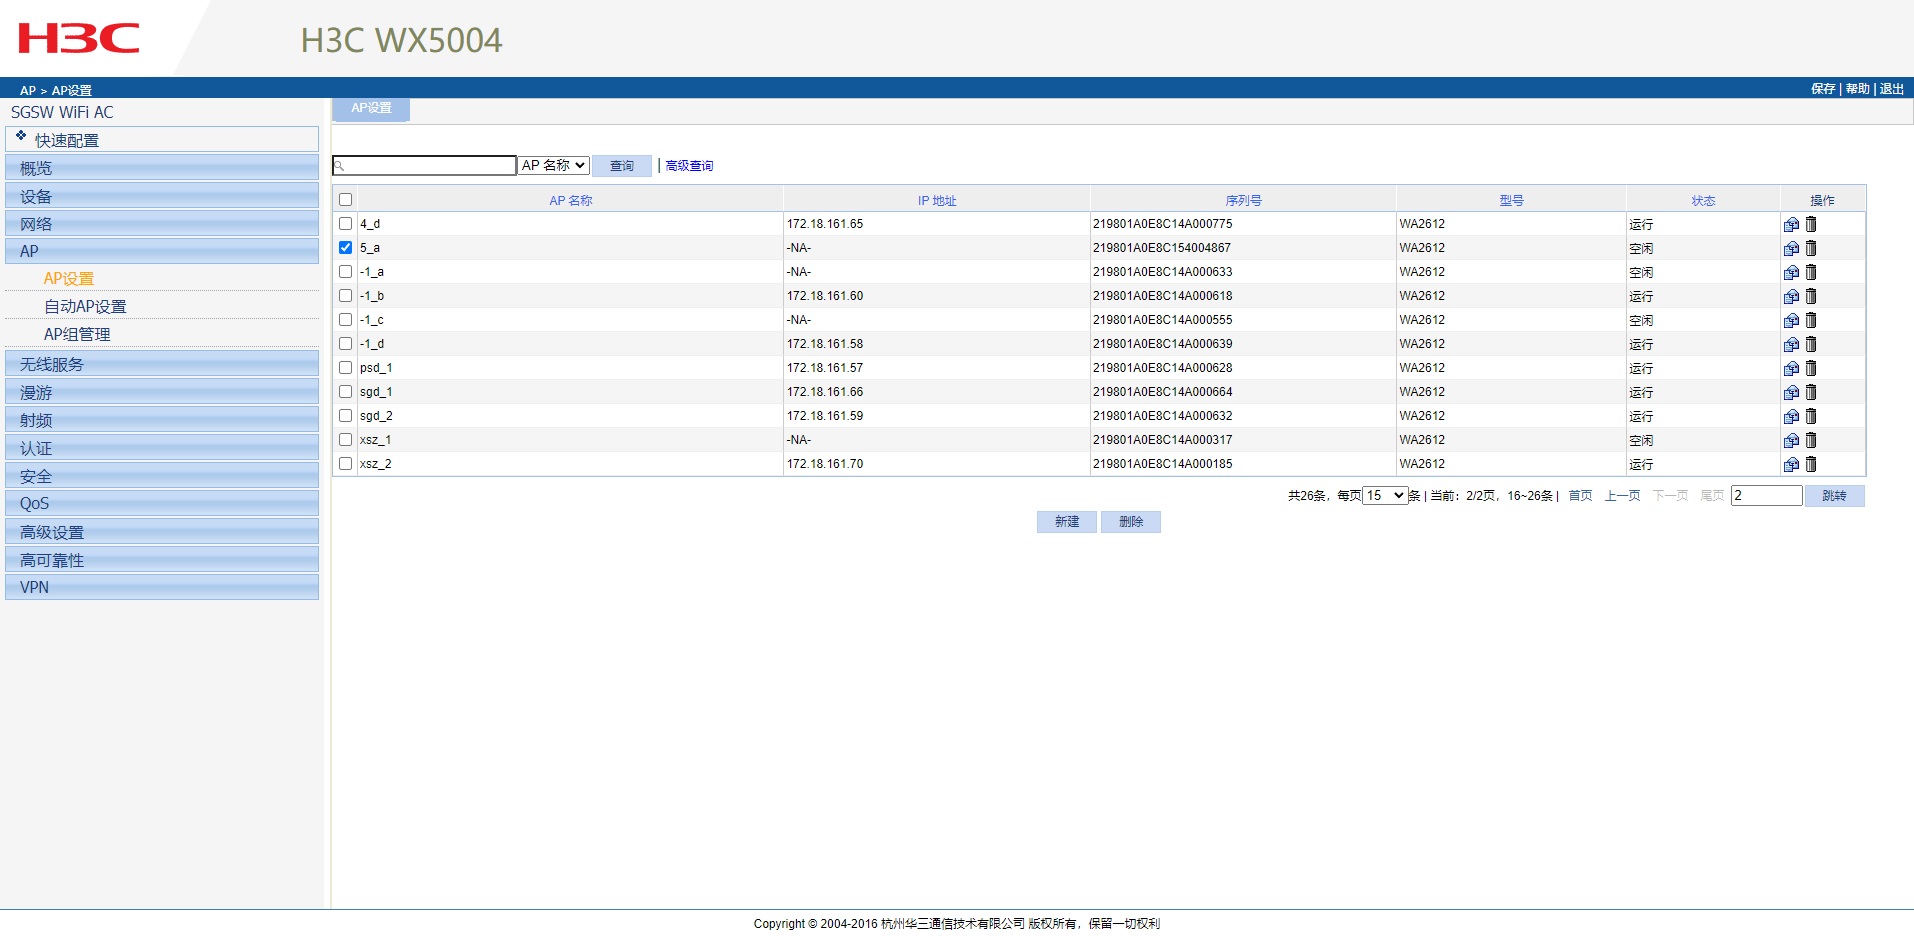Open the QoS sidebar menu
This screenshot has width=1914, height=936.
point(162,503)
